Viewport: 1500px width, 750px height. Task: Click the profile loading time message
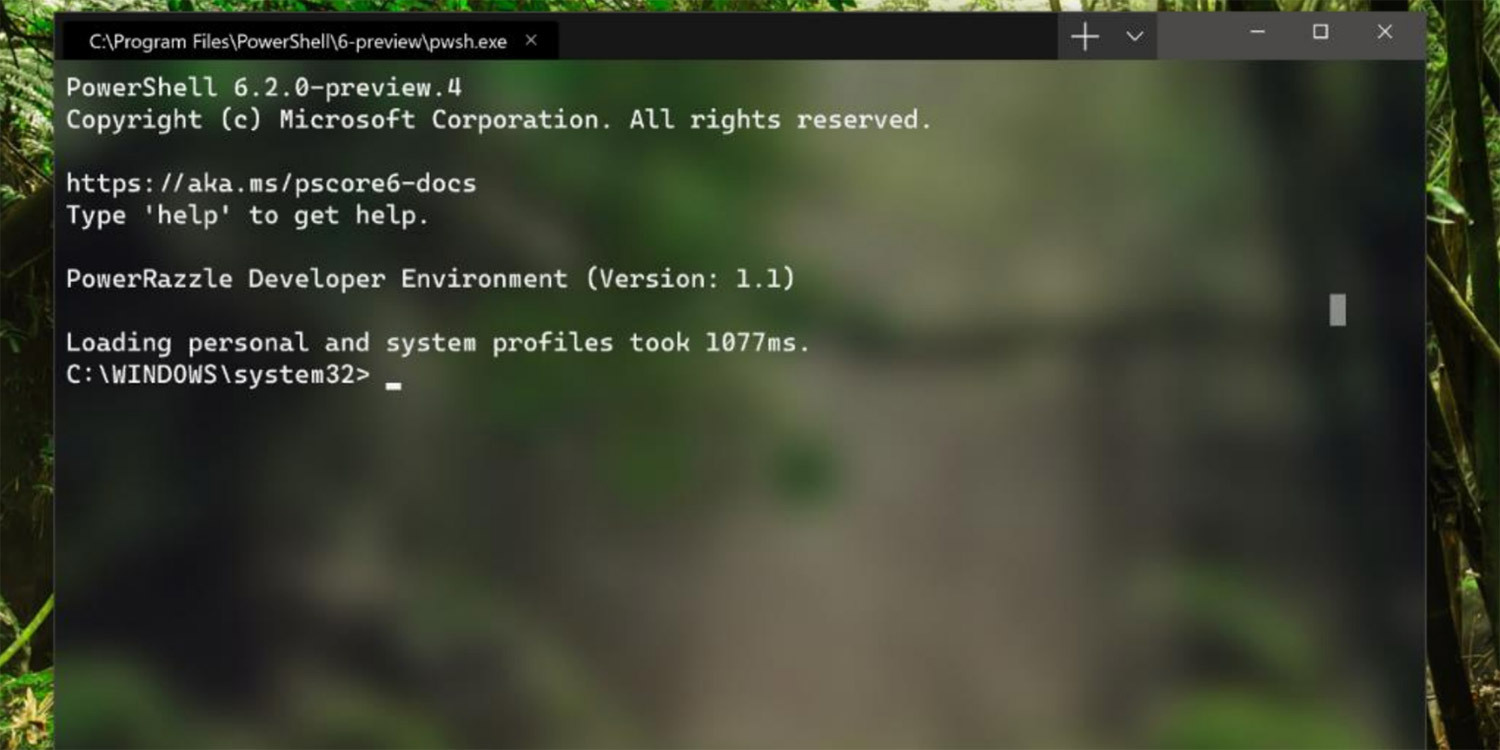[x=437, y=342]
